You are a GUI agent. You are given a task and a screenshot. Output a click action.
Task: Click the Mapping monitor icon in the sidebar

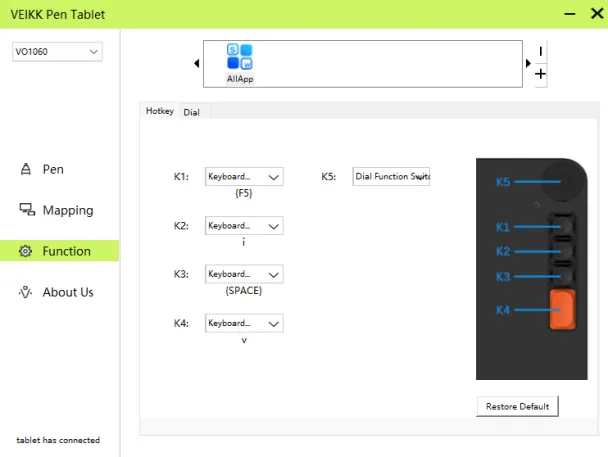(27, 210)
